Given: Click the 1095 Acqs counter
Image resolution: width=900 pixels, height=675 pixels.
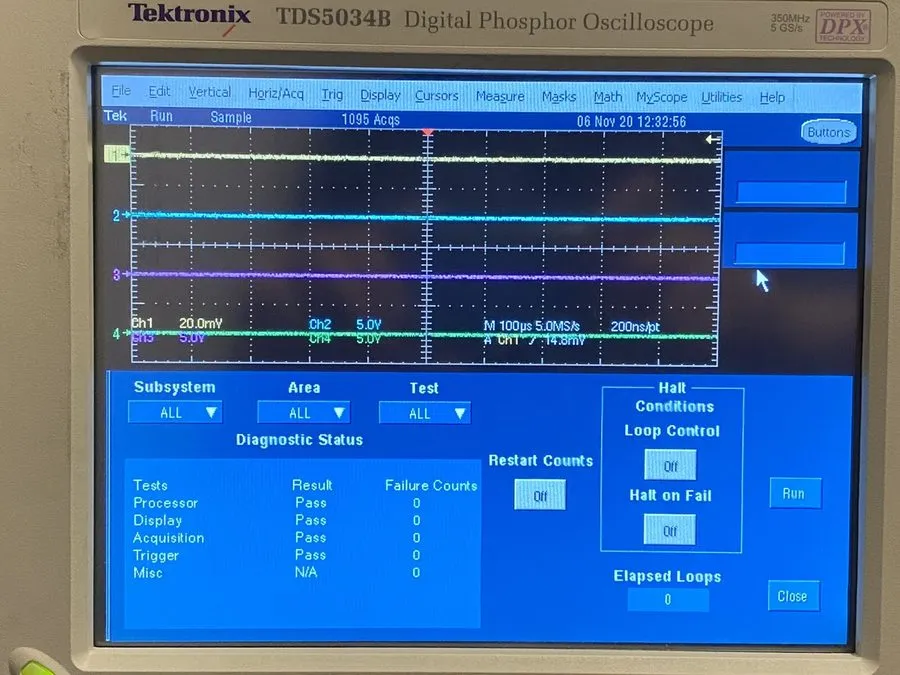Looking at the screenshot, I should (x=371, y=119).
